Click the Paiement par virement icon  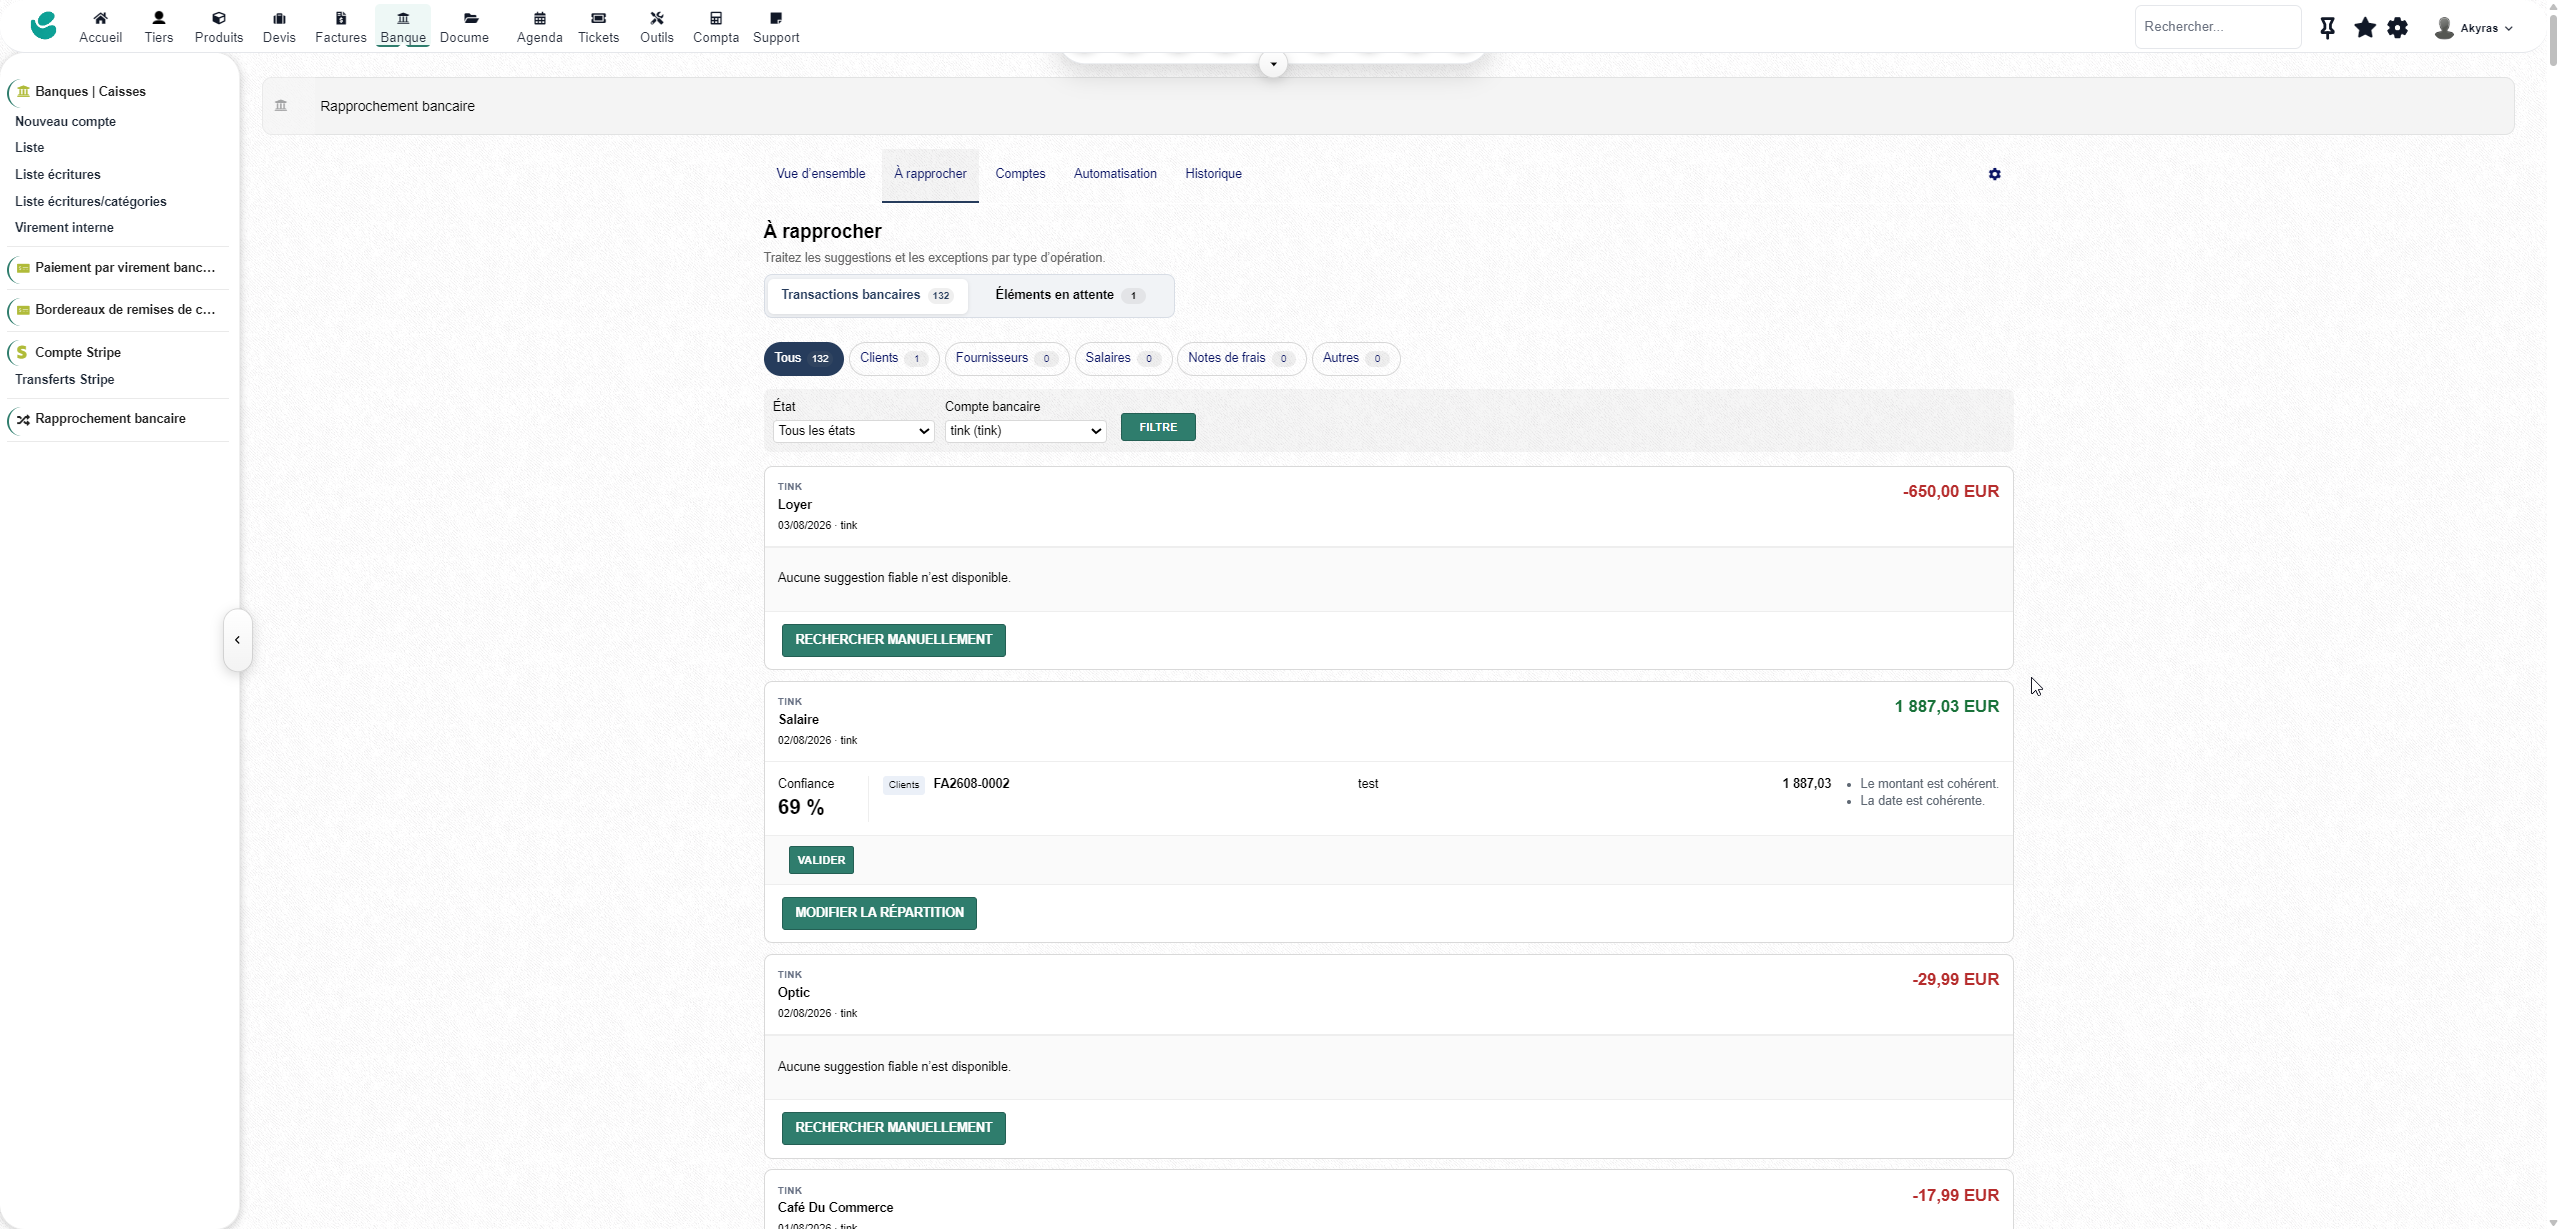(x=23, y=268)
